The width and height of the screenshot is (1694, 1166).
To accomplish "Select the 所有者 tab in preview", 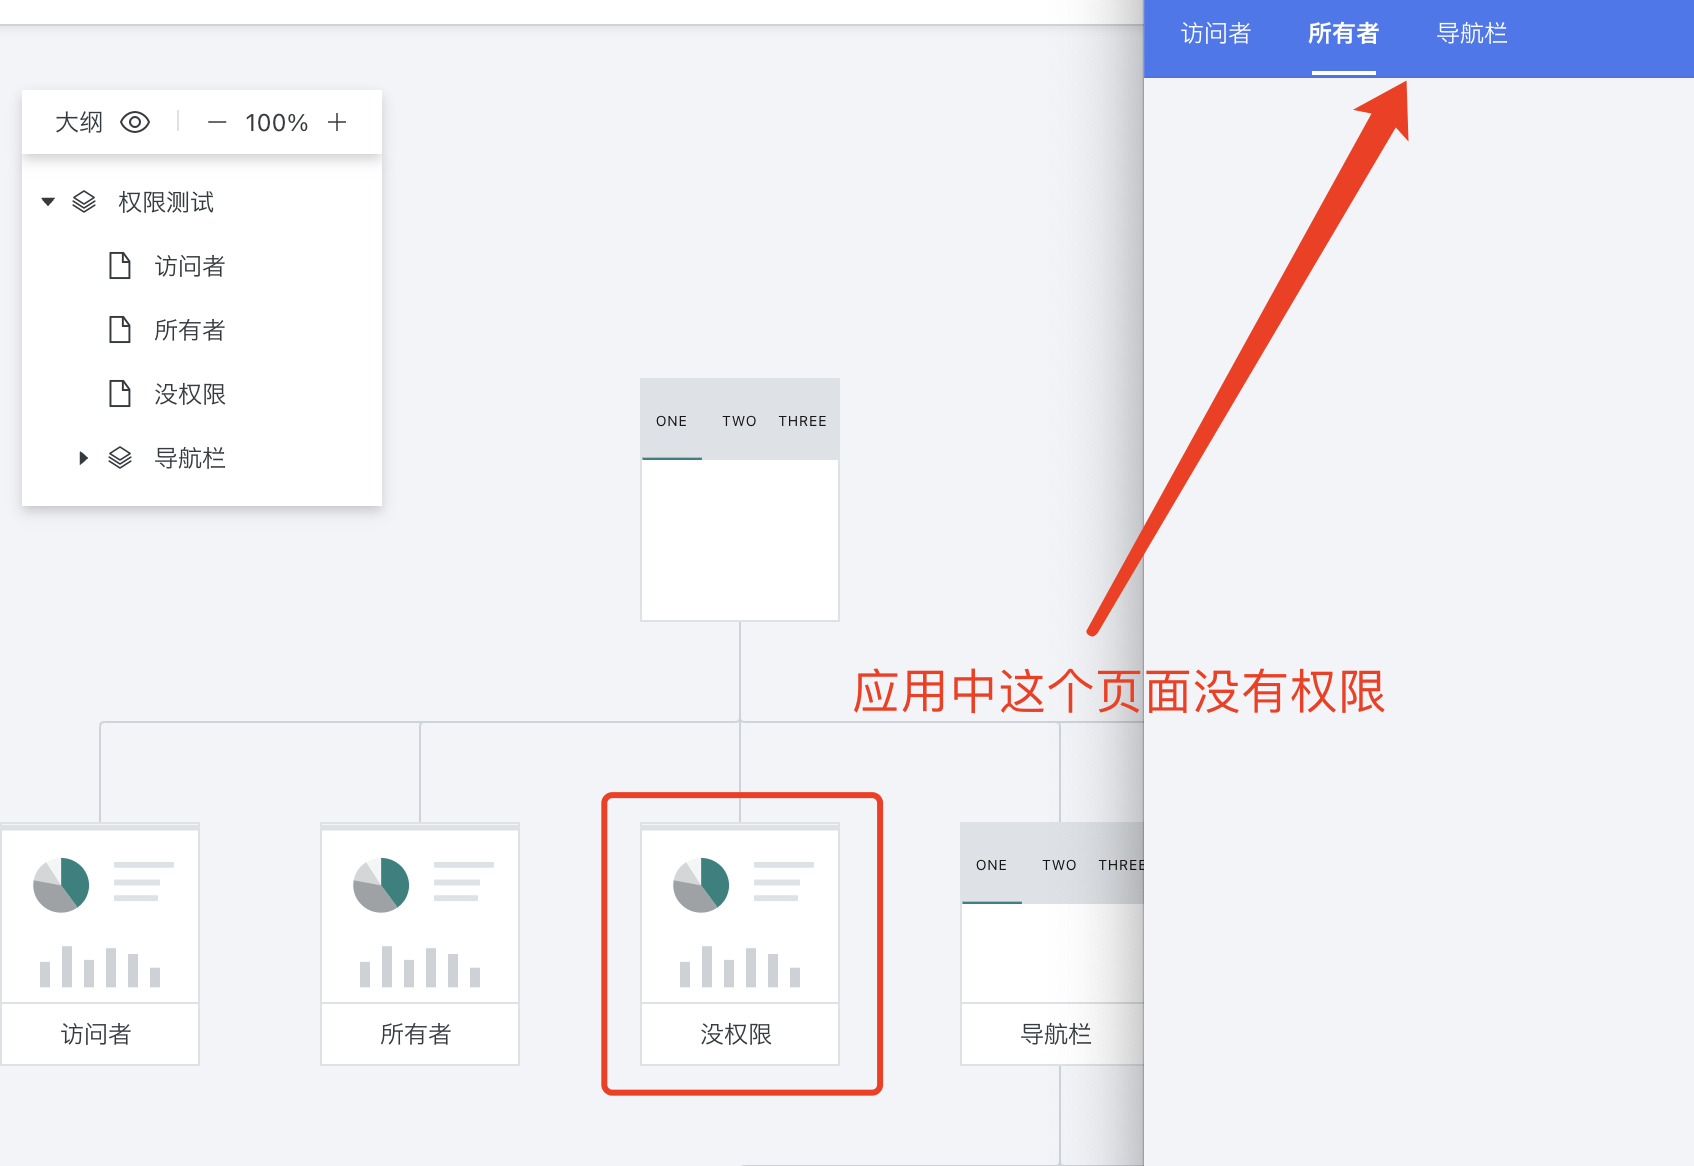I will point(1343,34).
